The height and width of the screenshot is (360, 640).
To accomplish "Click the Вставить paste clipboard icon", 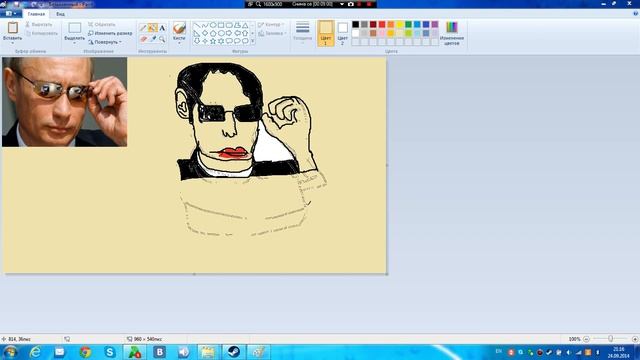I will pos(13,28).
